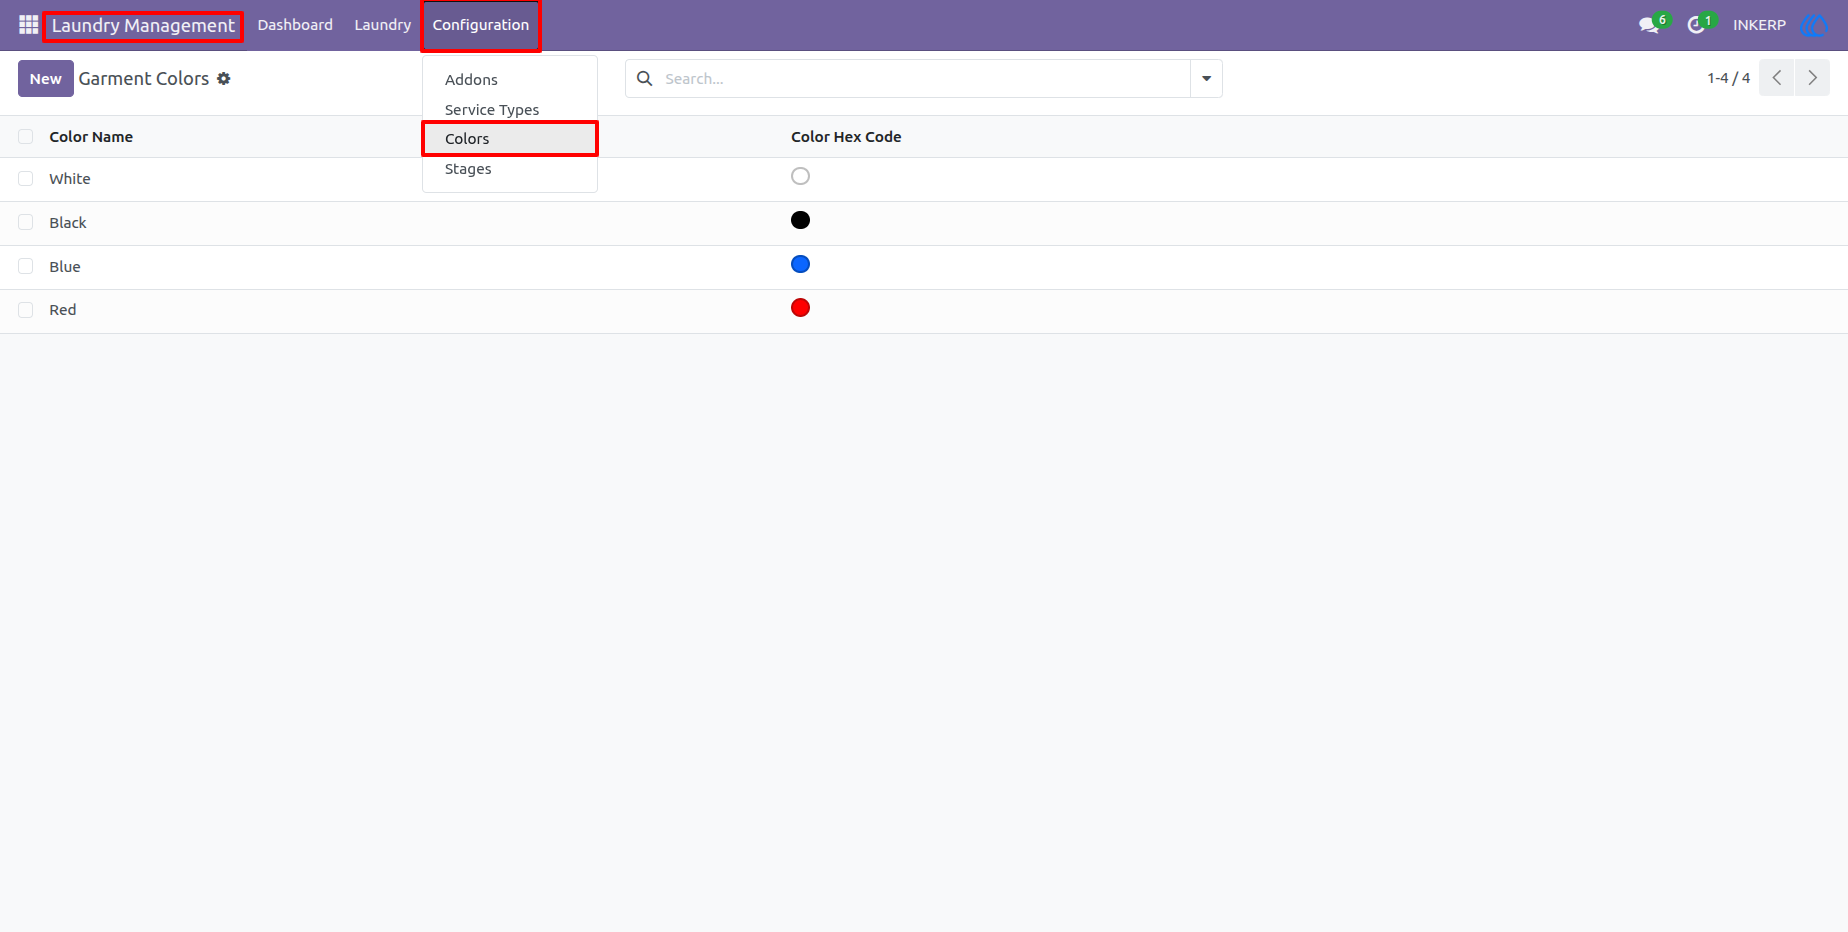Open the Blue color record
Image resolution: width=1848 pixels, height=932 pixels.
coord(65,267)
